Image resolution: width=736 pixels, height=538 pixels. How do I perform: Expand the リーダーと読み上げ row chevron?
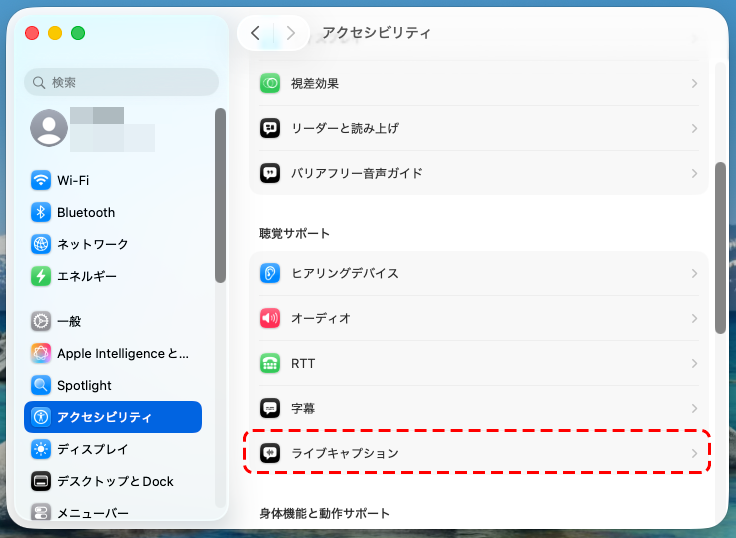(x=694, y=128)
